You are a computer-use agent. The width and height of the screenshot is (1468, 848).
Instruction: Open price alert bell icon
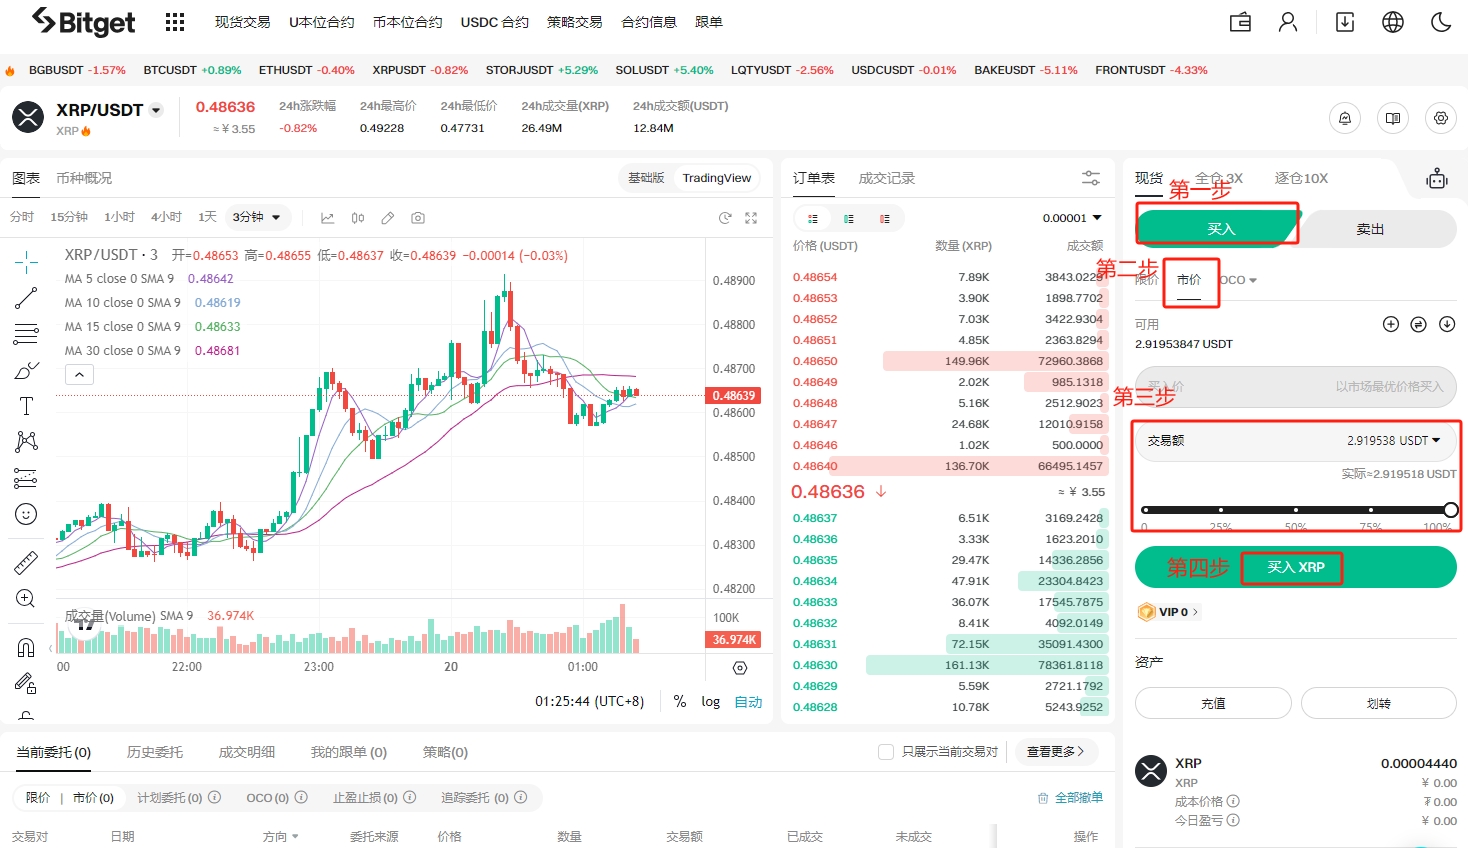(1345, 118)
